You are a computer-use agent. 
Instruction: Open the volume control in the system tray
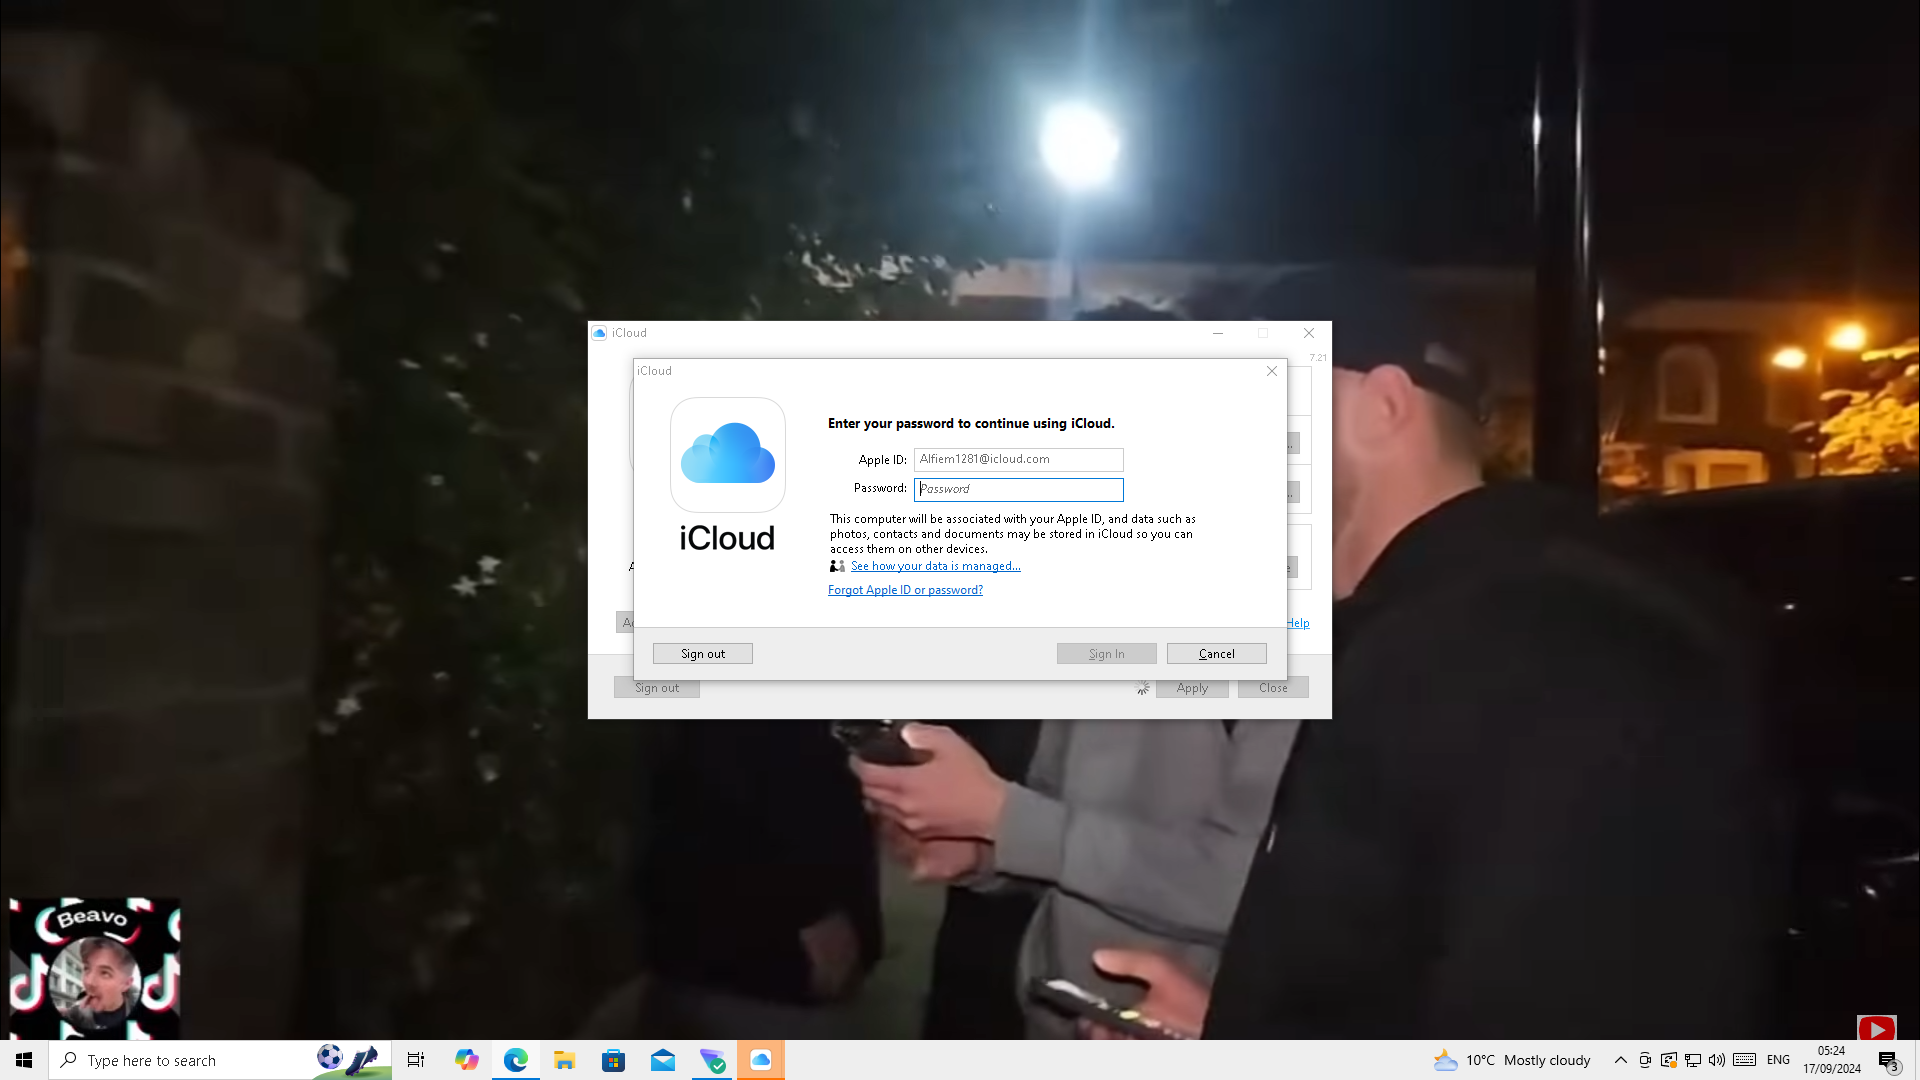coord(1717,1060)
